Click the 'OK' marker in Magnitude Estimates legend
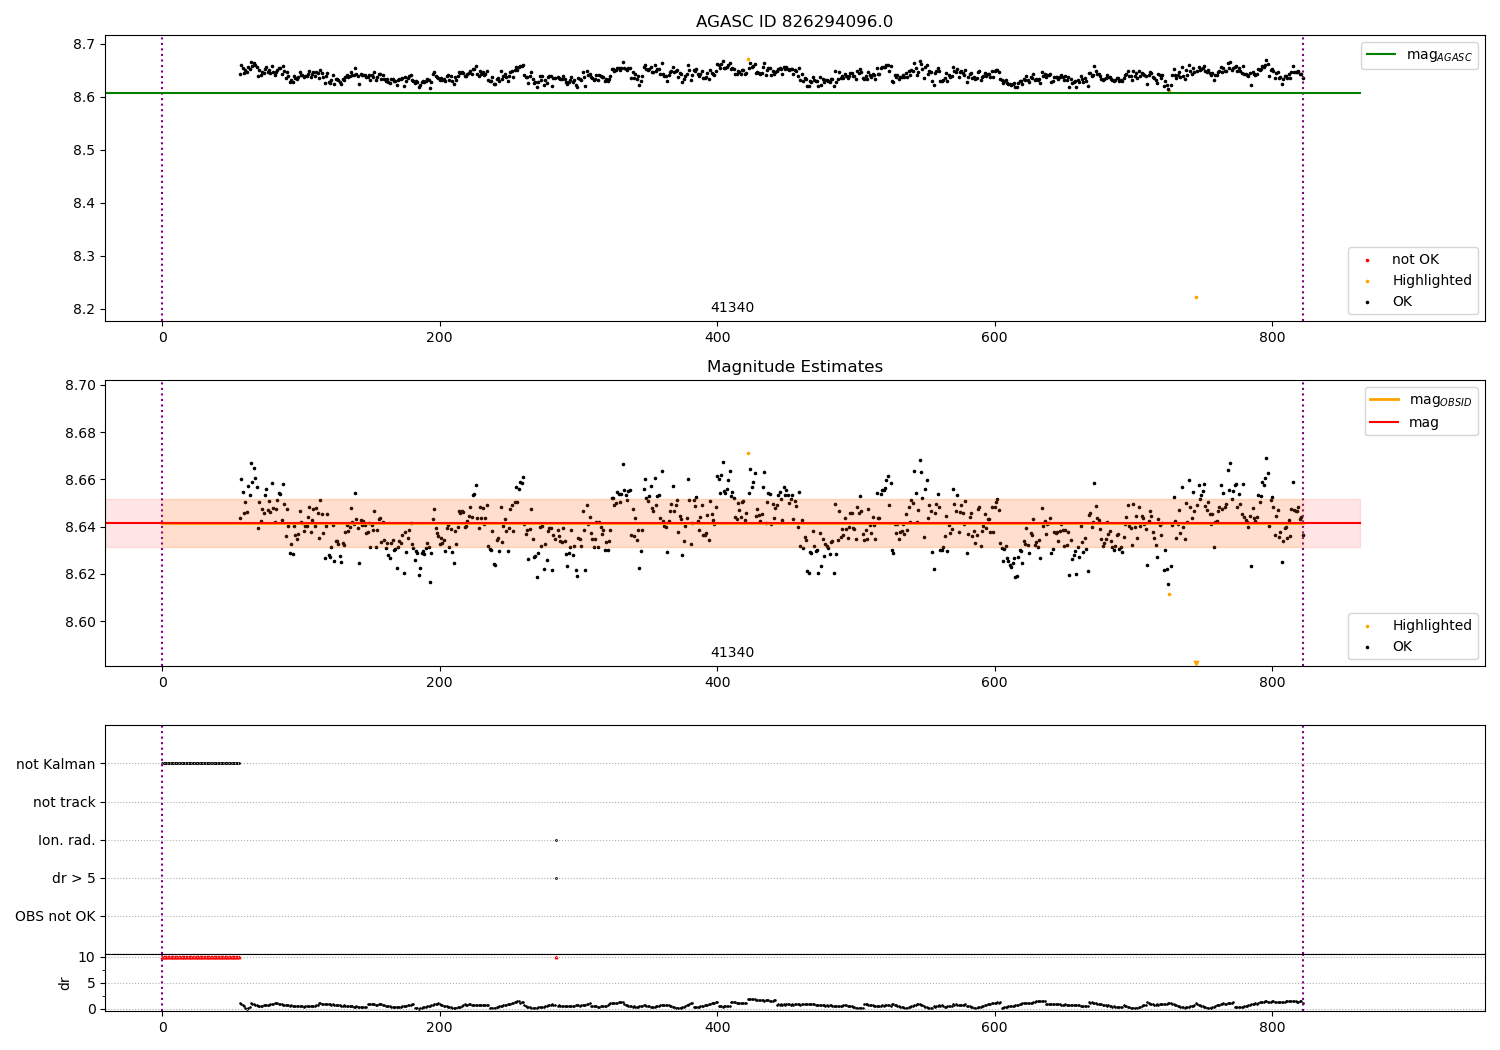Image resolution: width=1500 pixels, height=1050 pixels. (x=1367, y=647)
